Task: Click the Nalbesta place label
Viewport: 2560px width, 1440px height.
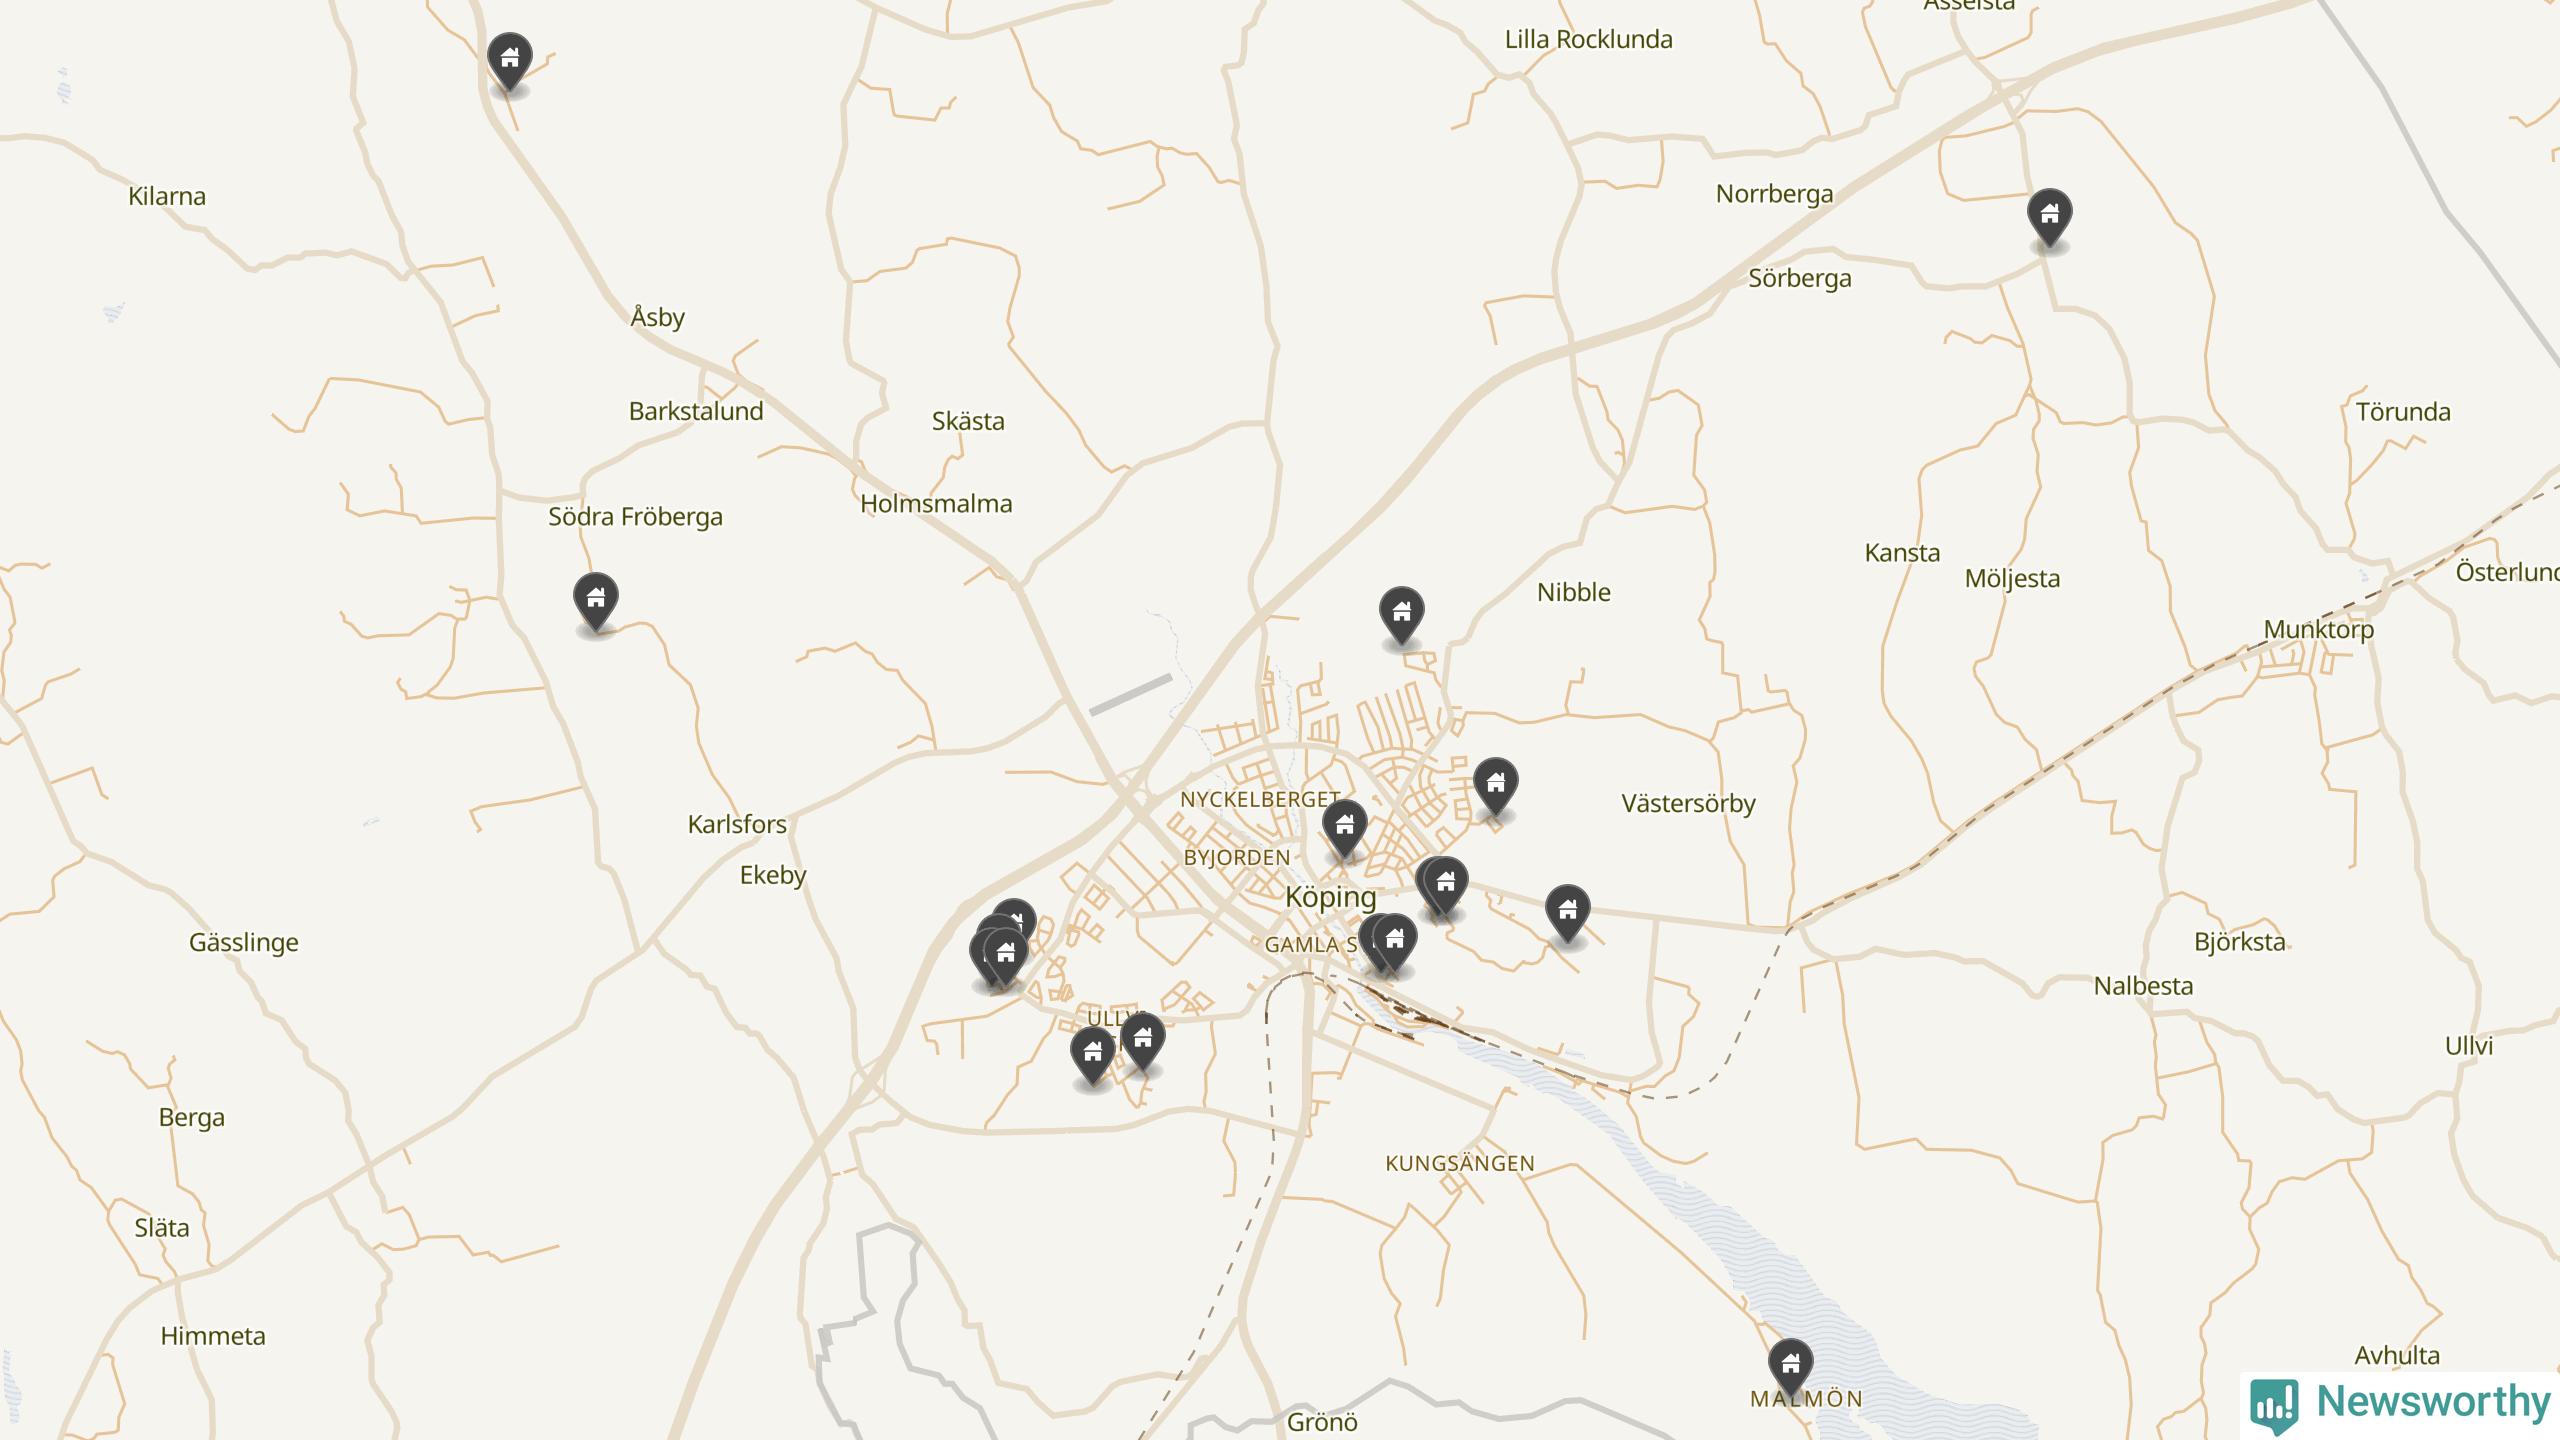Action: pyautogui.click(x=2143, y=986)
